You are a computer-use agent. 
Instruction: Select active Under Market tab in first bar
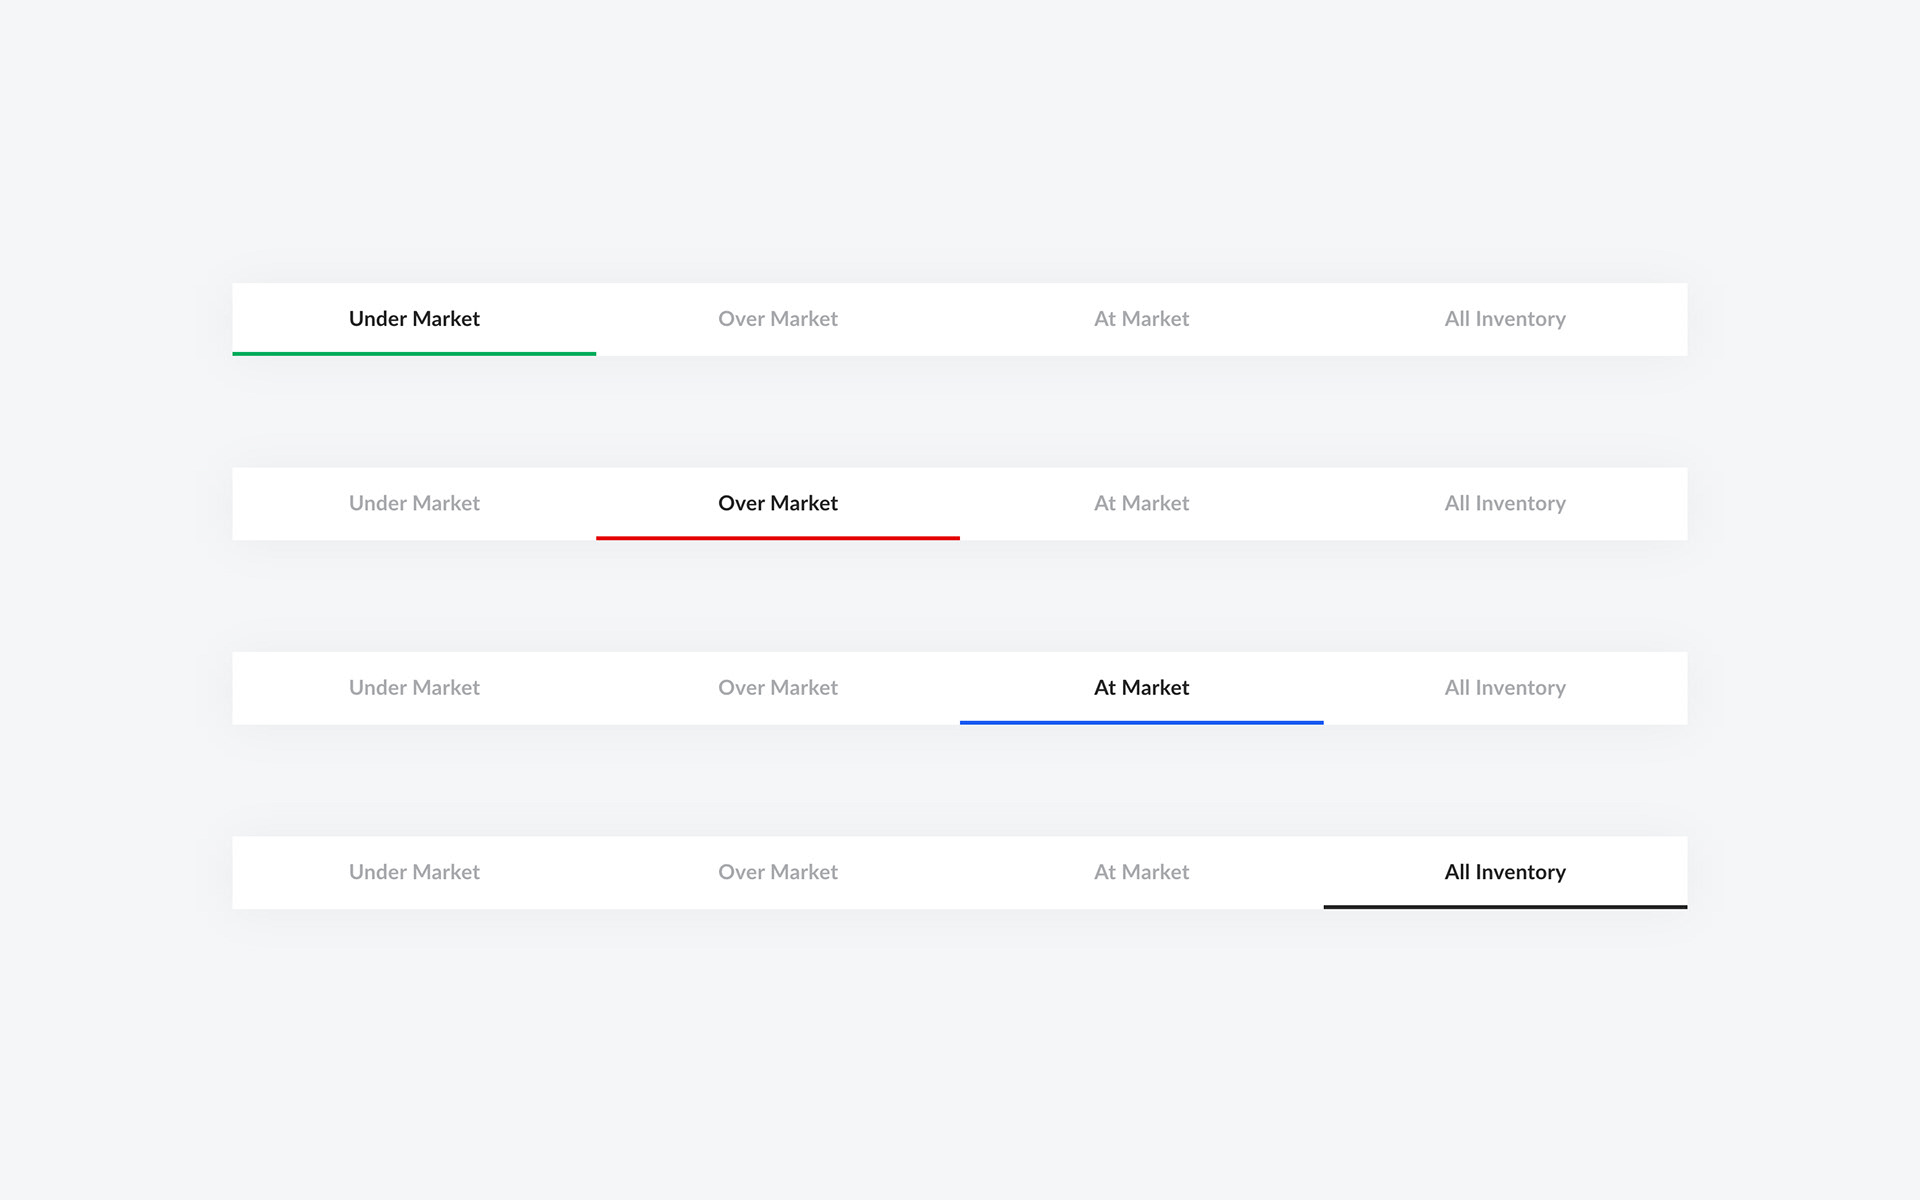(x=414, y=319)
